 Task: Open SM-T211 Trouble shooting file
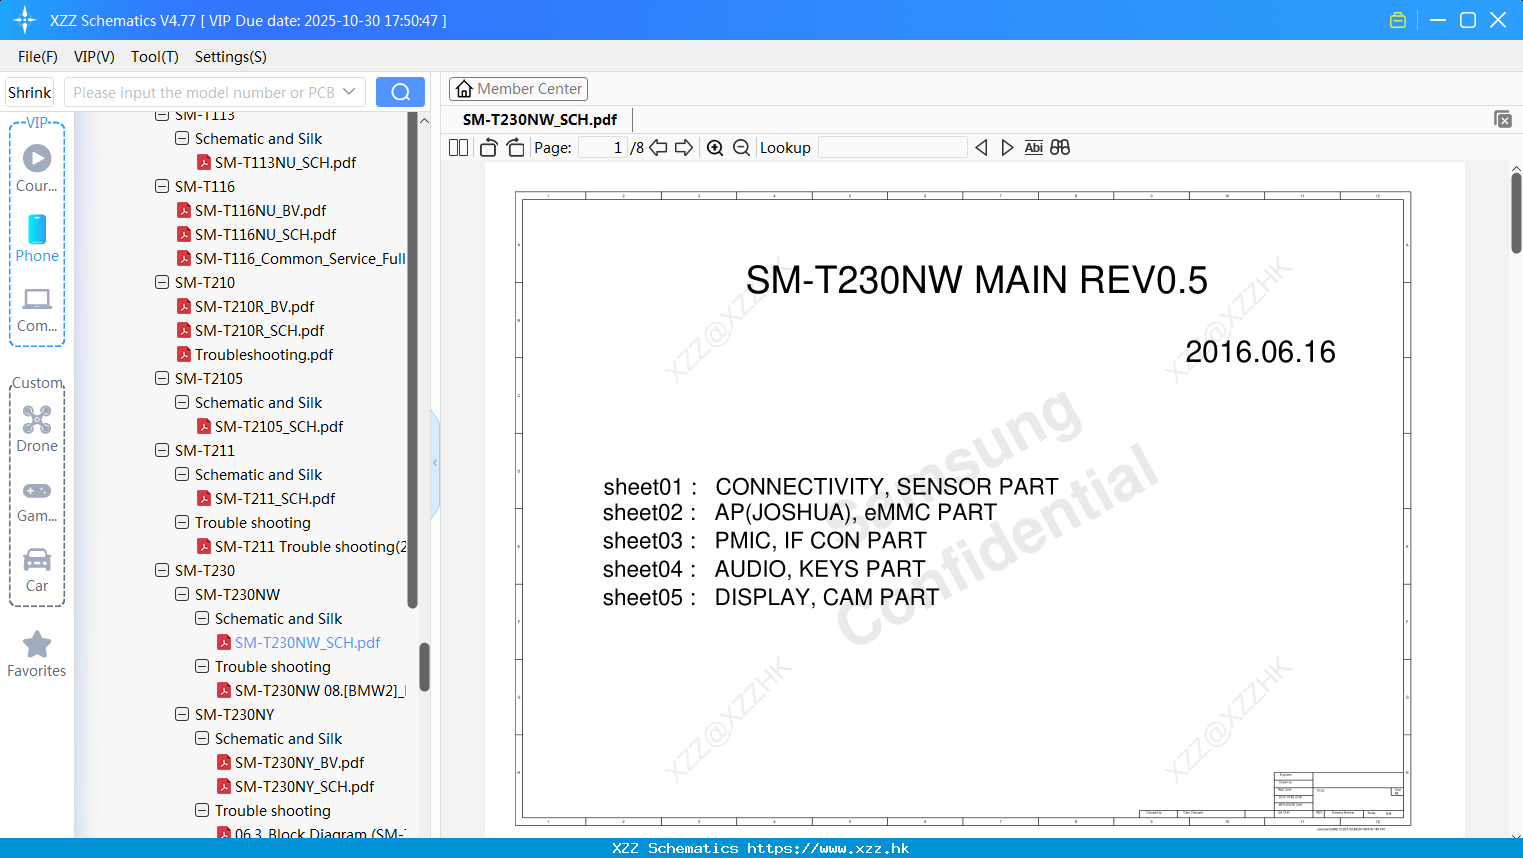click(301, 546)
